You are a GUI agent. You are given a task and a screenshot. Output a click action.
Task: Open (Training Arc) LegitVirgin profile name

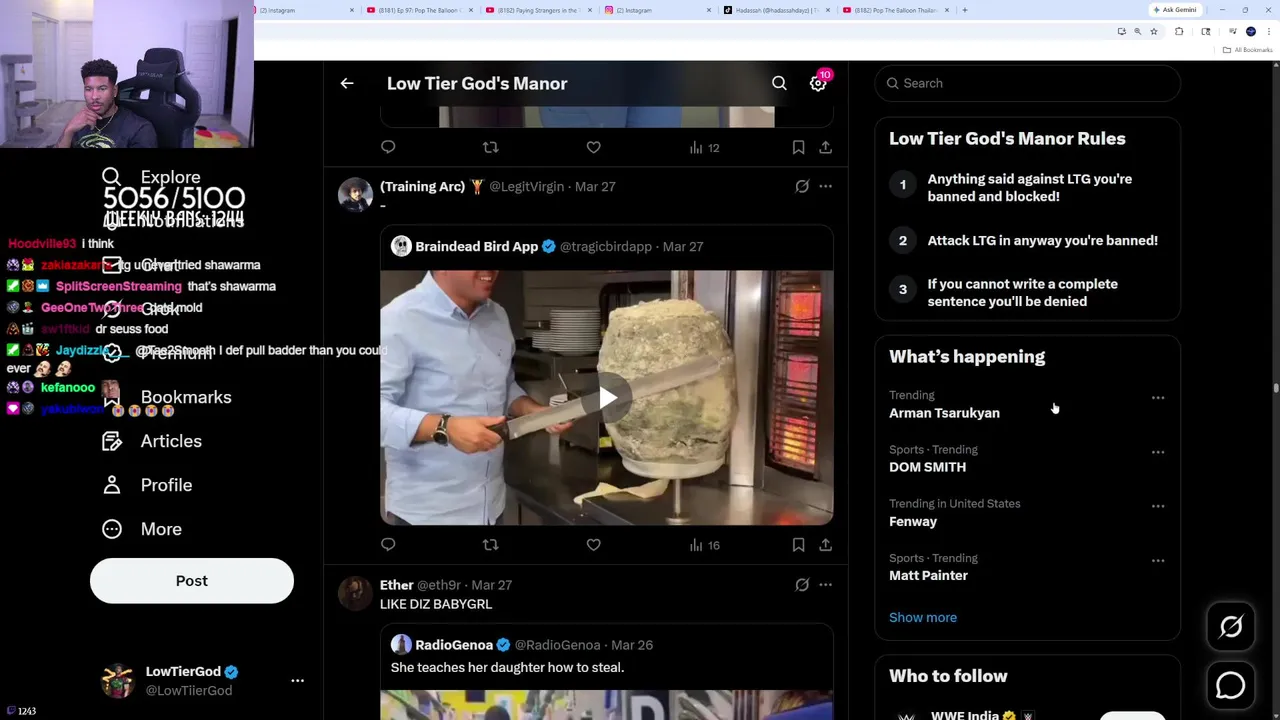coord(431,186)
